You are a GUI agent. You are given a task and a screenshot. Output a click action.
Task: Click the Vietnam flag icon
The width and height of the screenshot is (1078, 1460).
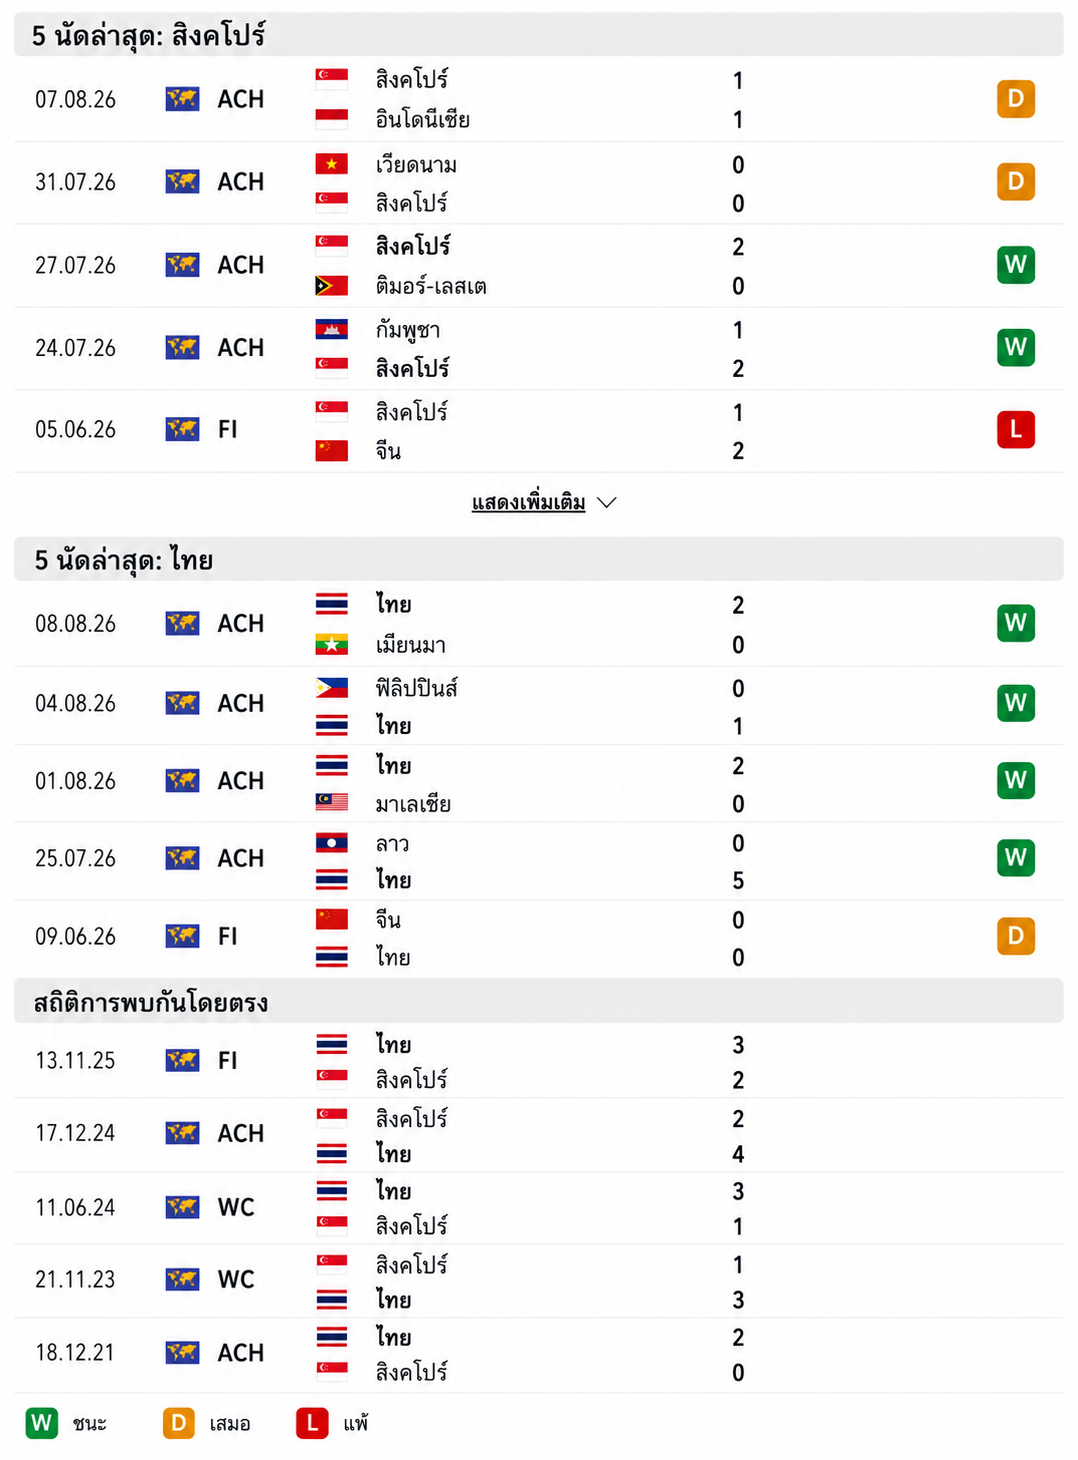[331, 164]
